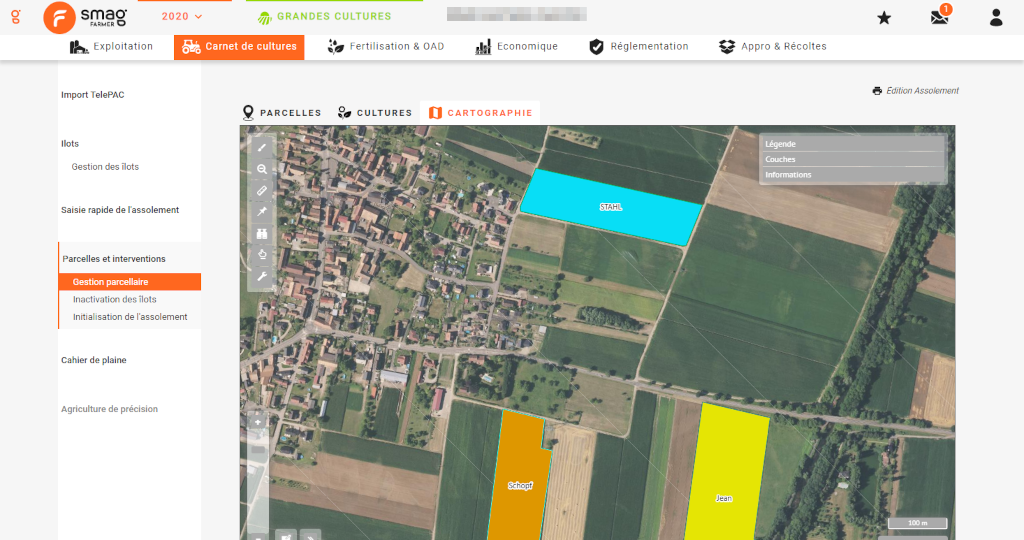Screen dimensions: 1024x540
Task: Choose the hand pointer selection tool
Action: coord(262,255)
